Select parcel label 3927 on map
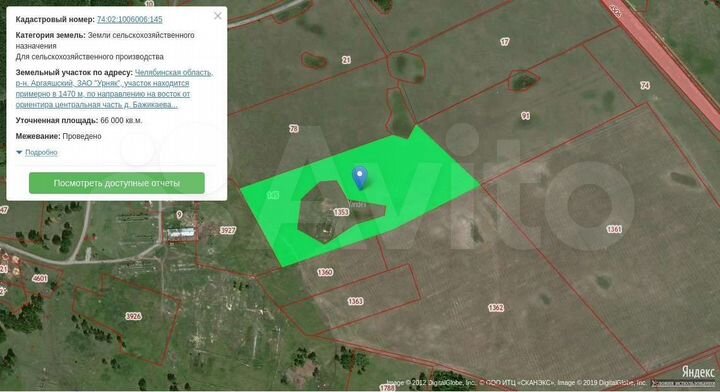 click(228, 230)
